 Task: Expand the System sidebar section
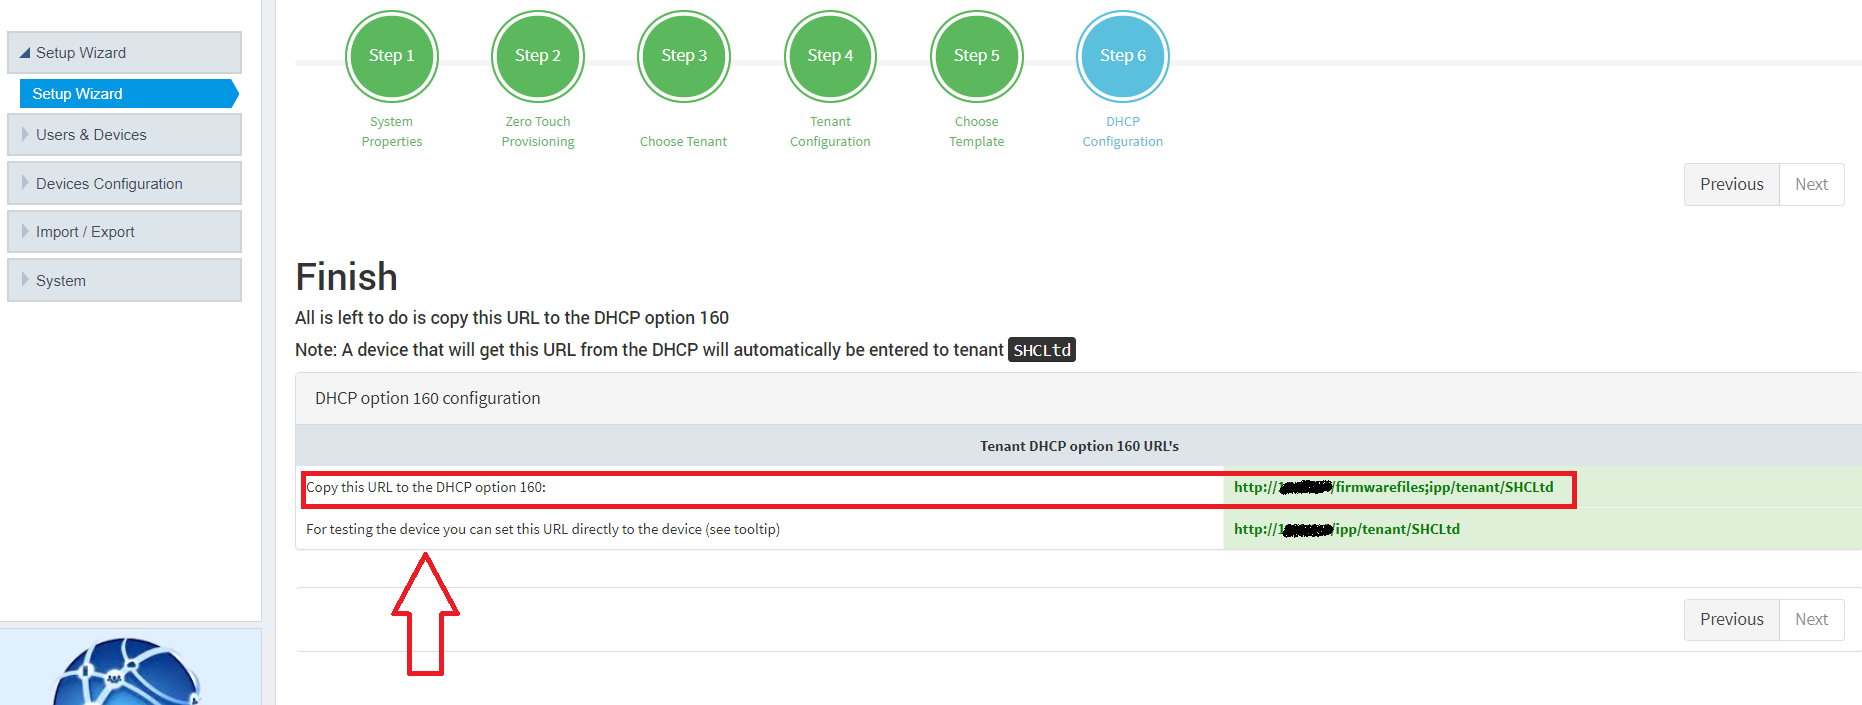coord(124,281)
